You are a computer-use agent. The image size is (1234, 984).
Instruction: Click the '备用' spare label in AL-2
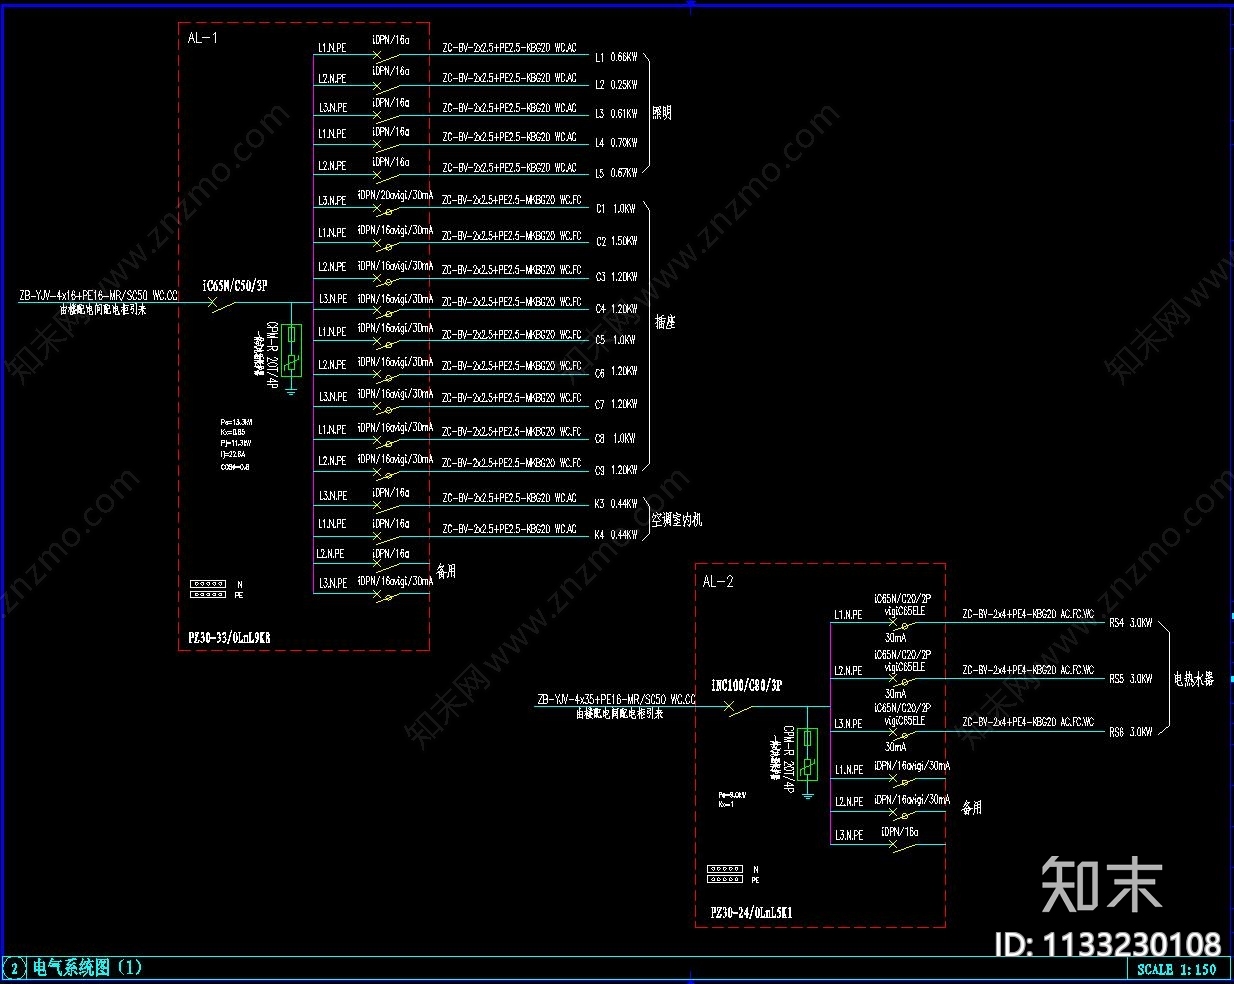pyautogui.click(x=971, y=807)
